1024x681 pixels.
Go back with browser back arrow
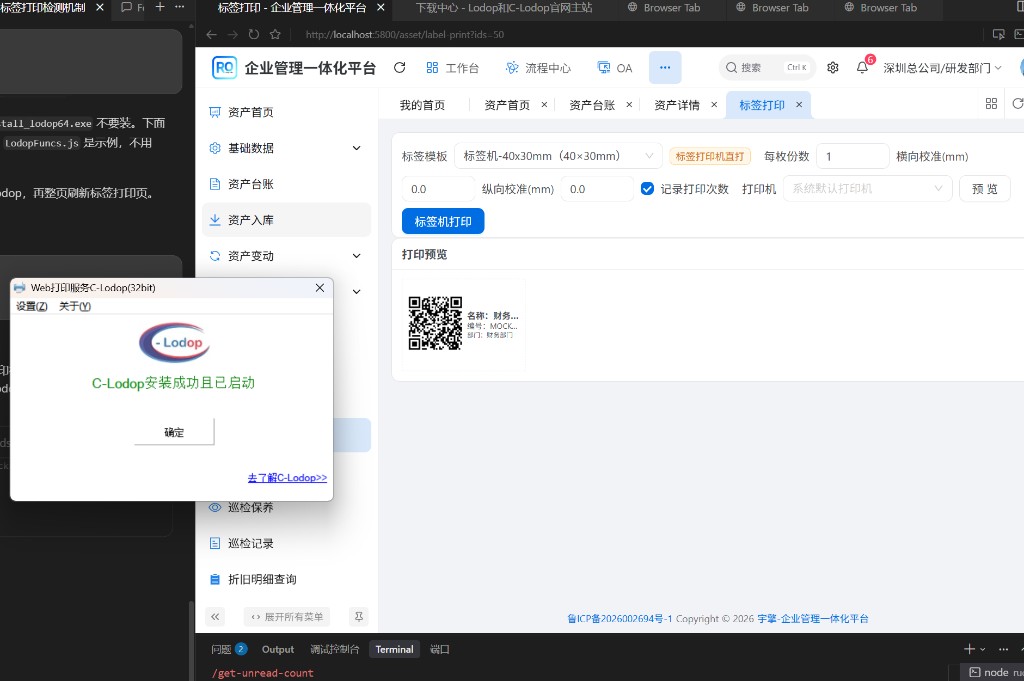[x=212, y=35]
